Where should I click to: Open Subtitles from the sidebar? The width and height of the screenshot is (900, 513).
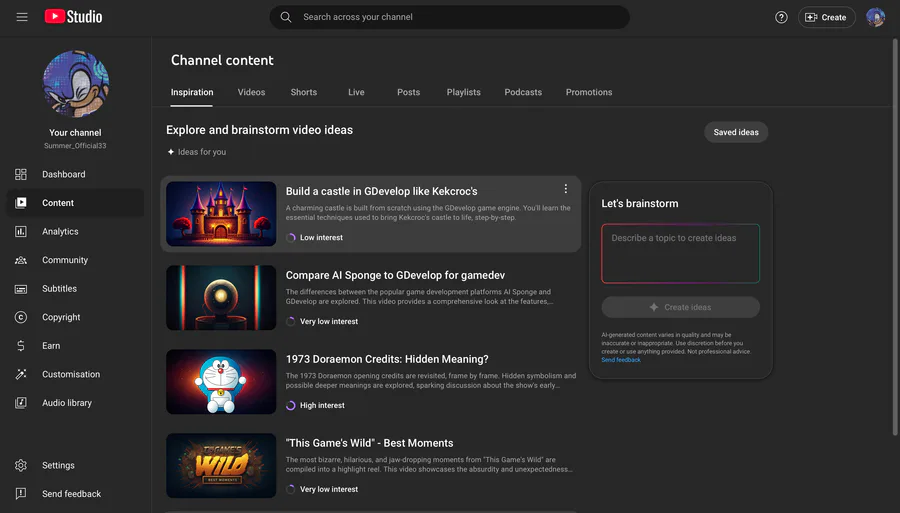pyautogui.click(x=75, y=289)
